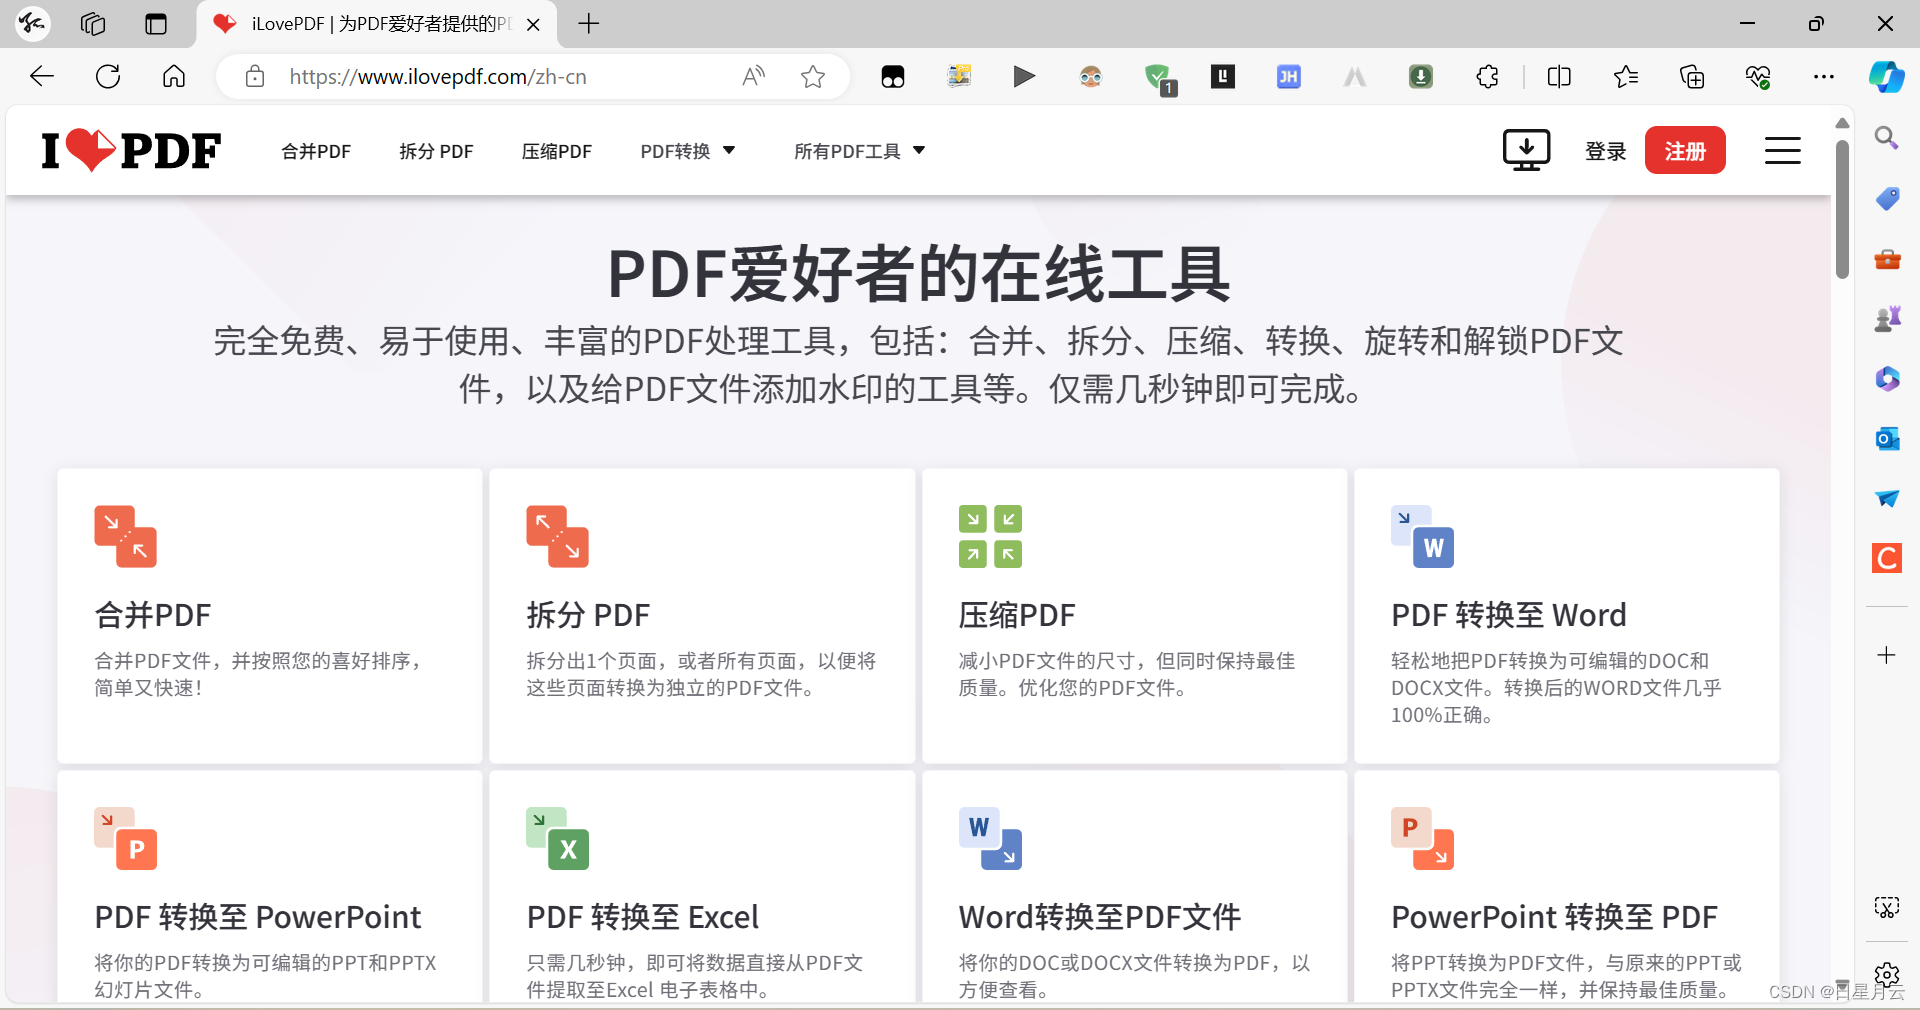Select the PDF 转换至 Word tool icon
Viewport: 1920px width, 1010px height.
[x=1422, y=536]
